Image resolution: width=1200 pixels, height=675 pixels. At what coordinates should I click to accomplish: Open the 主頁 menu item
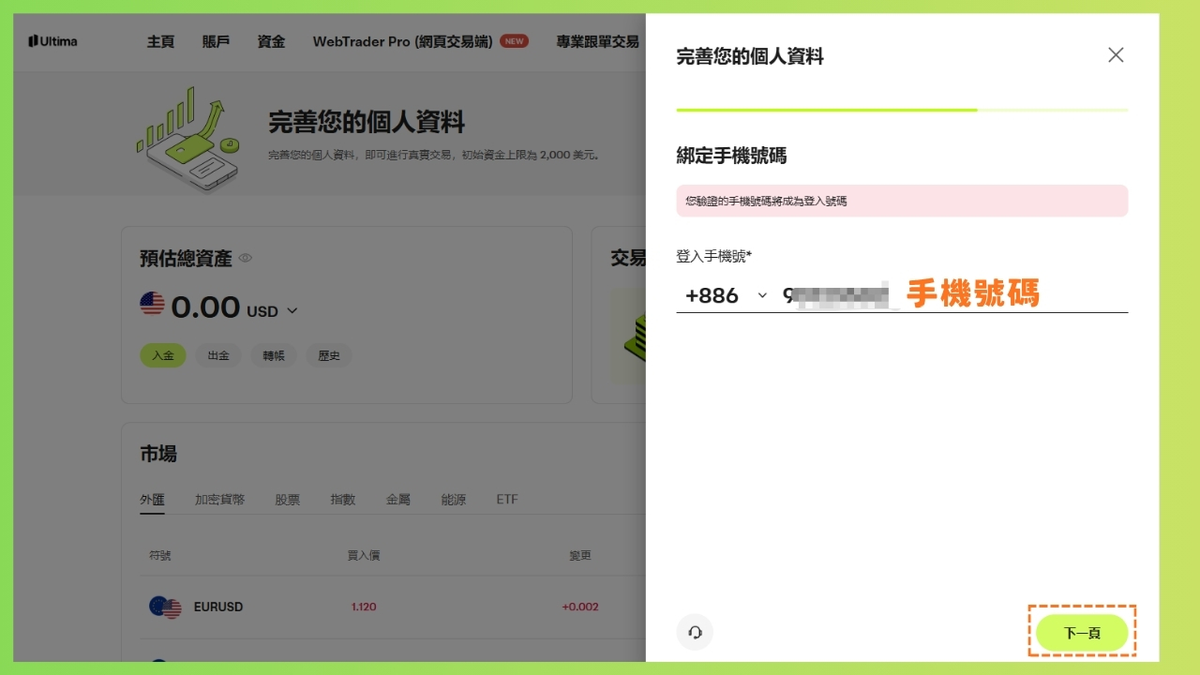(x=161, y=41)
